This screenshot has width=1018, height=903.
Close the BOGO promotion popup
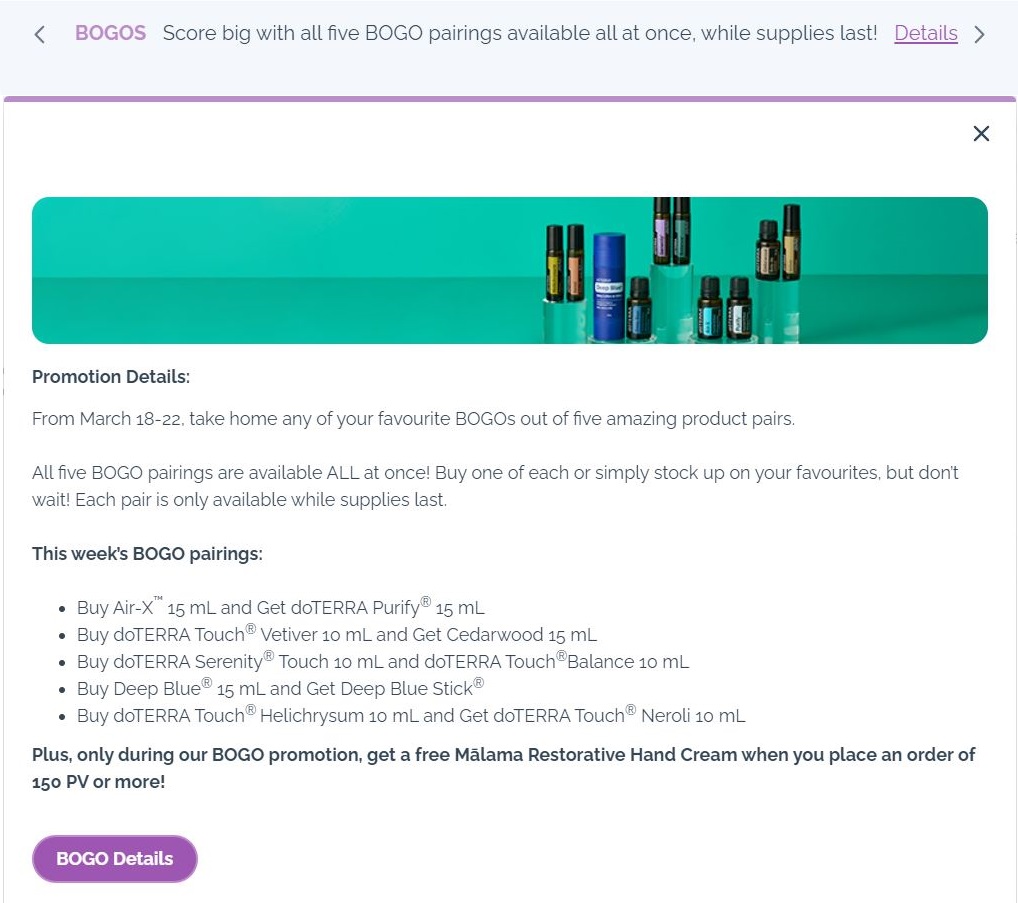click(981, 134)
